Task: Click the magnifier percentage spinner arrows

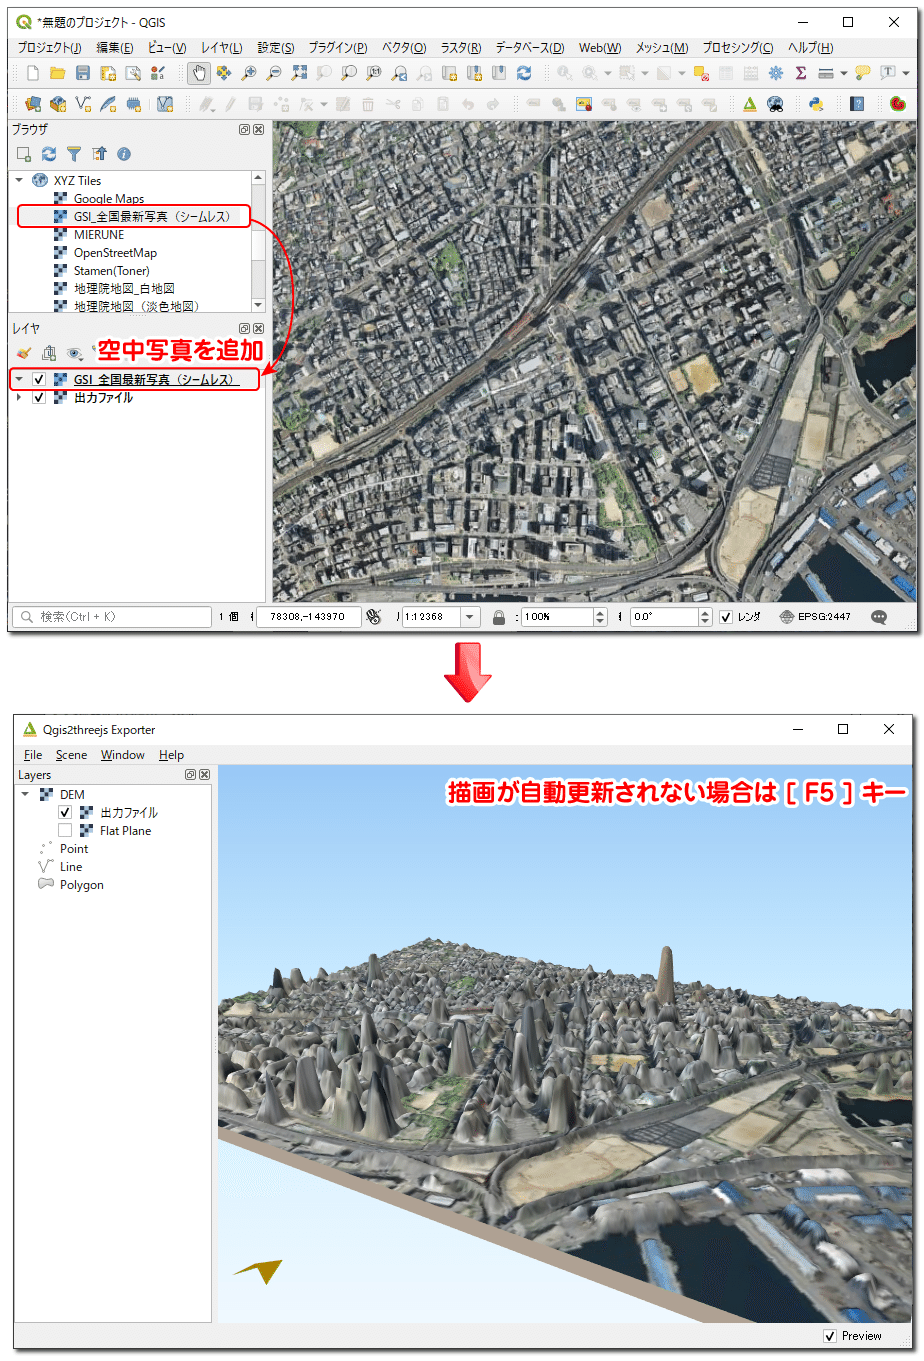Action: (600, 617)
